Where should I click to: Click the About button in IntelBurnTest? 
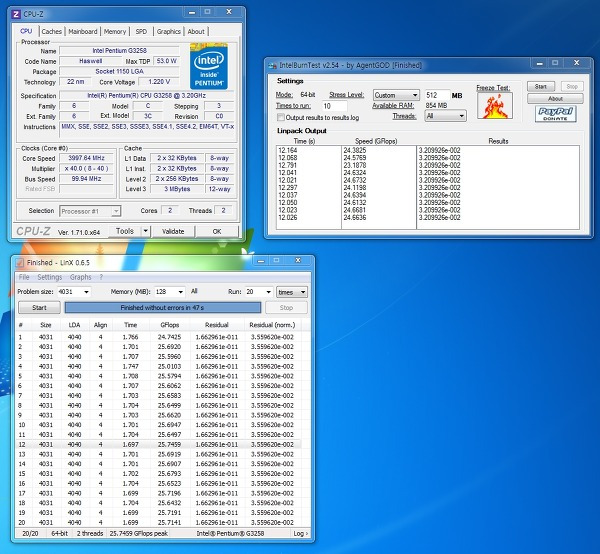tap(555, 98)
